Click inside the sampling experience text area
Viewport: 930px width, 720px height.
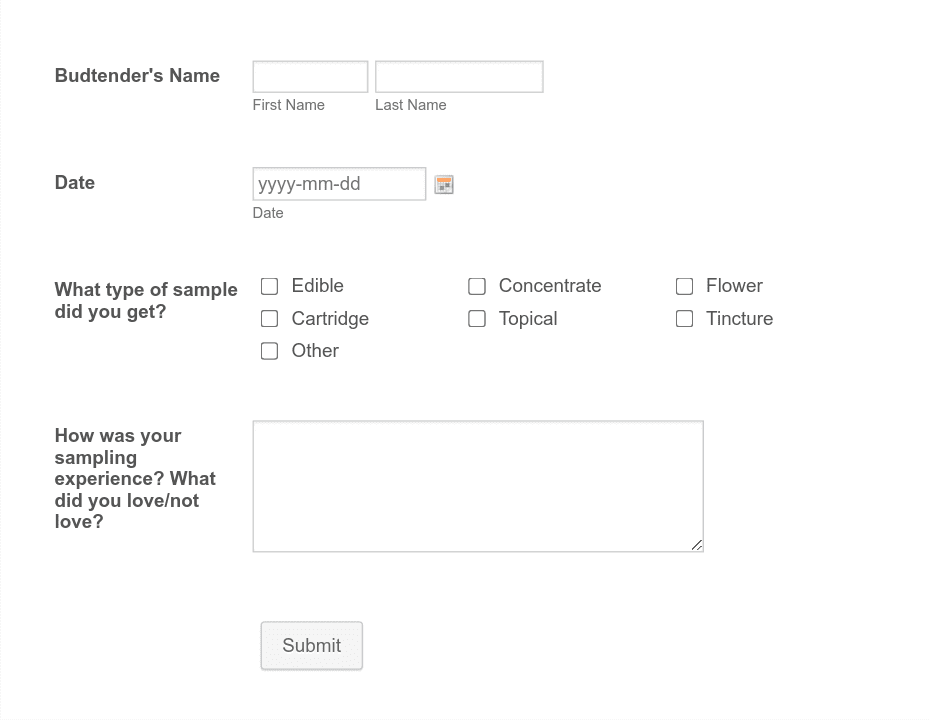point(478,486)
